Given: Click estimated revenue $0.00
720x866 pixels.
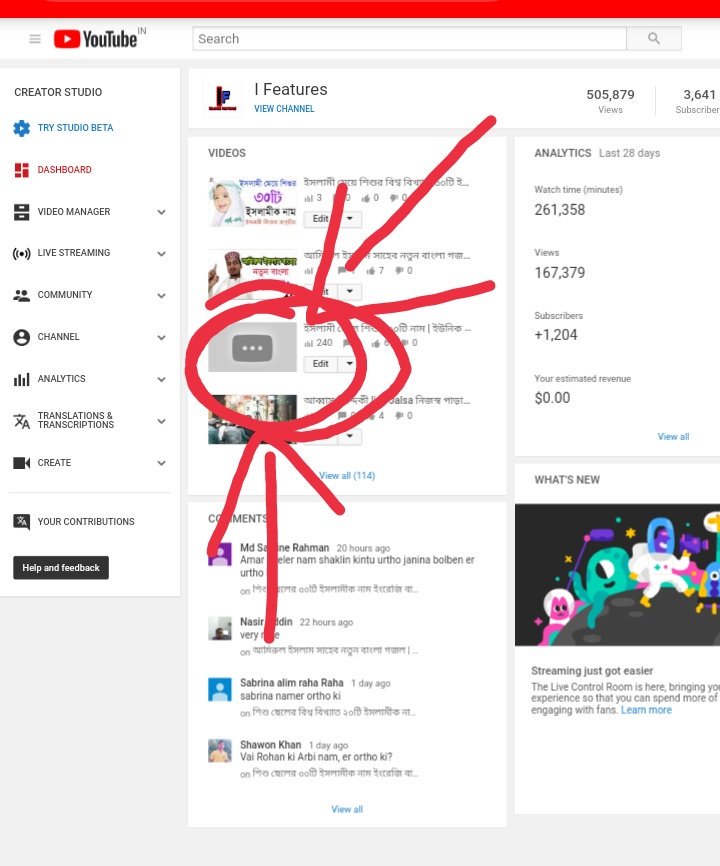Looking at the screenshot, I should 552,398.
